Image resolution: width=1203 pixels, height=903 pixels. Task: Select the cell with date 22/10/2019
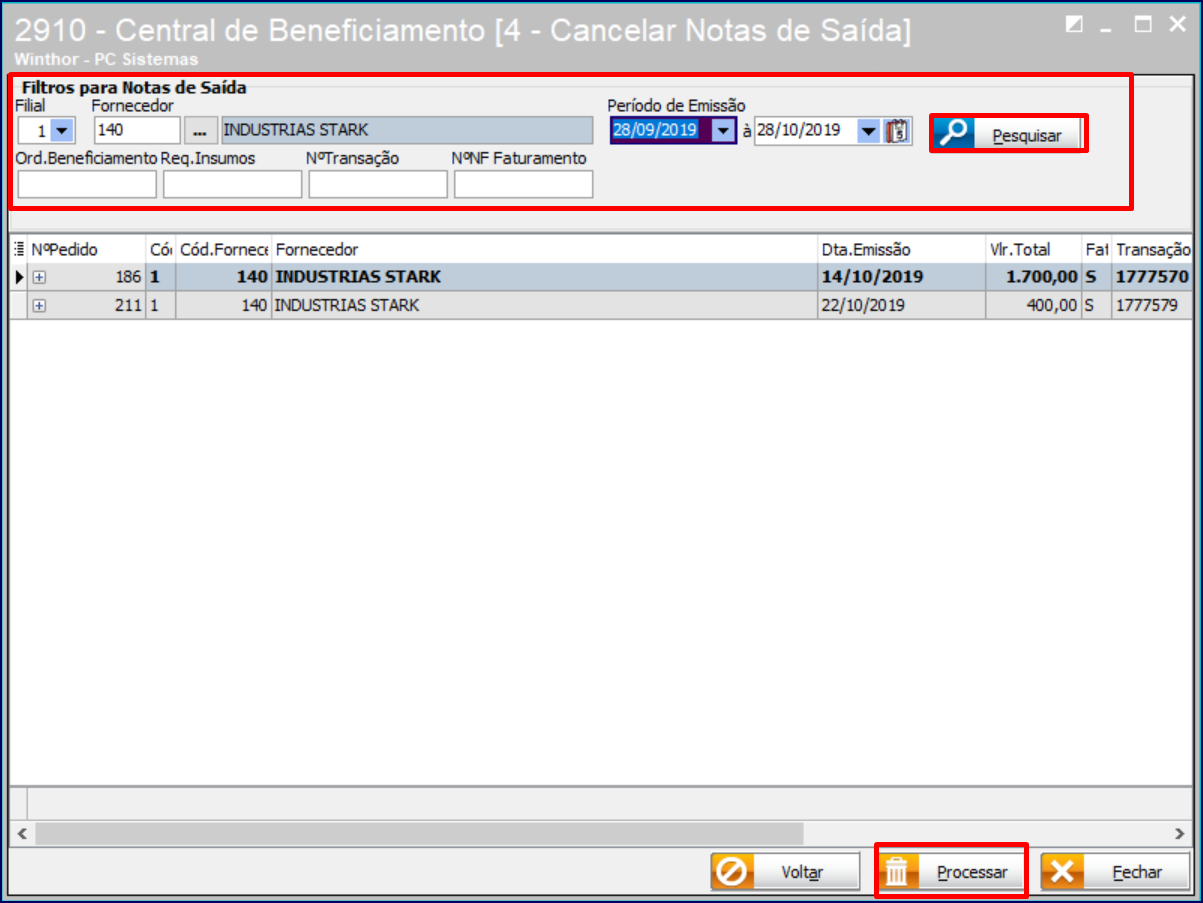click(901, 306)
